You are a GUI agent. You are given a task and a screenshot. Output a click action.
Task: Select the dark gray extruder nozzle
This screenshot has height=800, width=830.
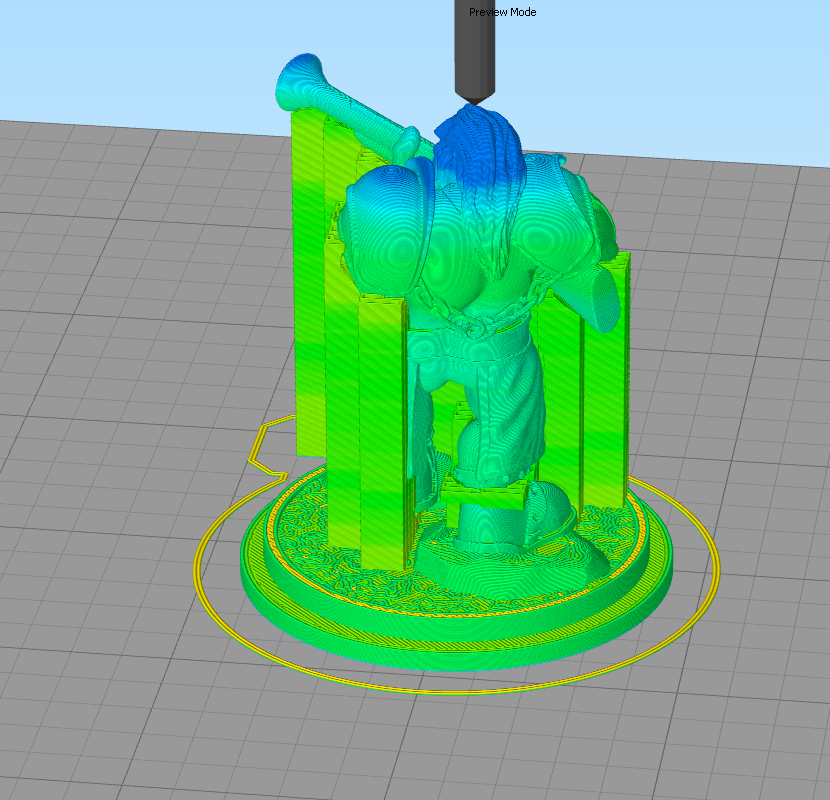coord(475,51)
